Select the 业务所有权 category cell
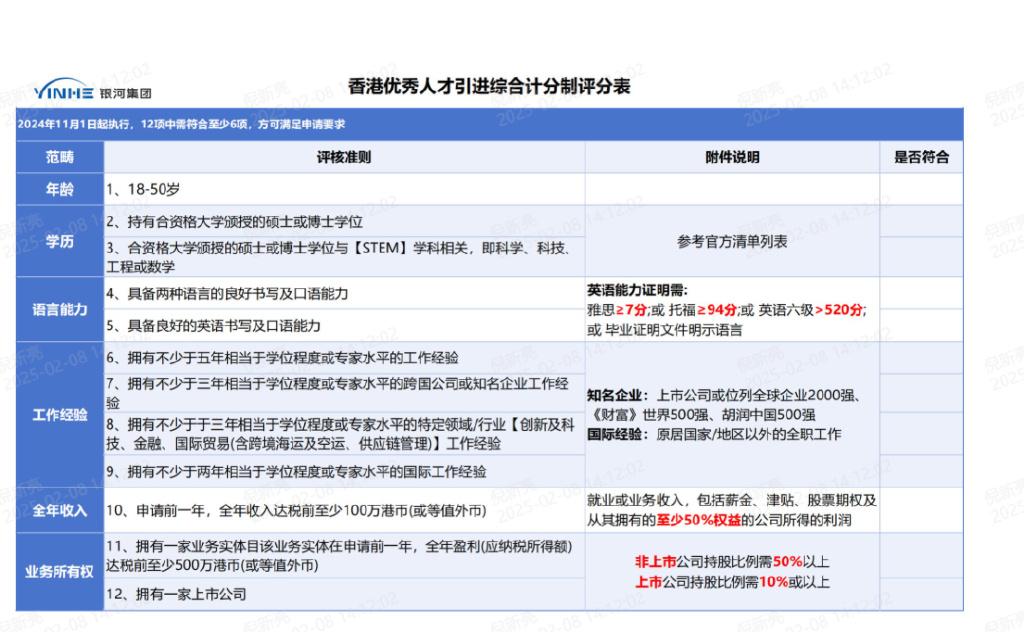The height and width of the screenshot is (632, 1024). [59, 573]
